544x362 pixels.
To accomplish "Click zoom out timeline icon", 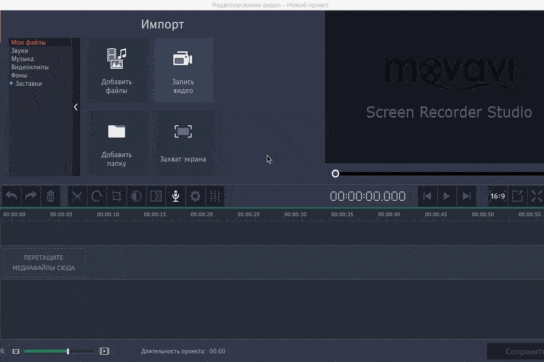I will point(16,351).
